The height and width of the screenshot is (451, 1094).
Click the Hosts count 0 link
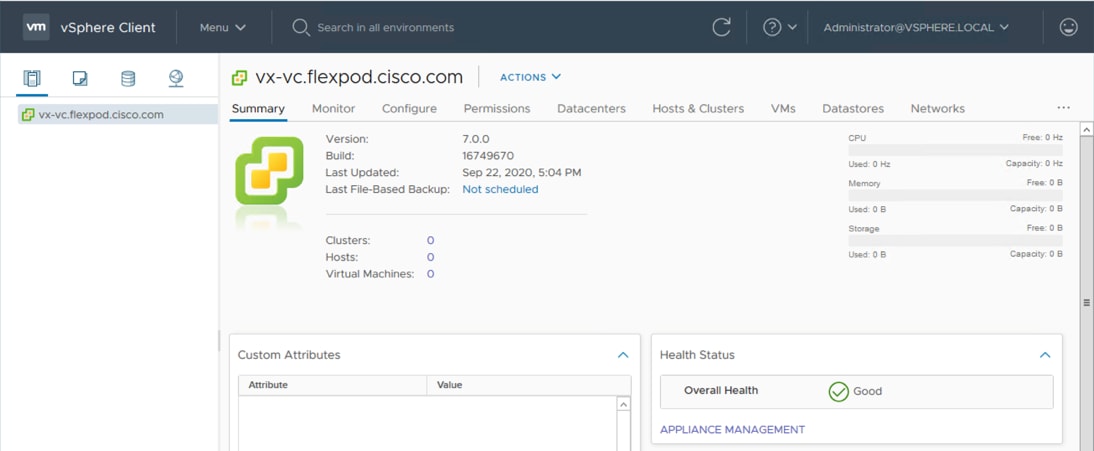430,257
